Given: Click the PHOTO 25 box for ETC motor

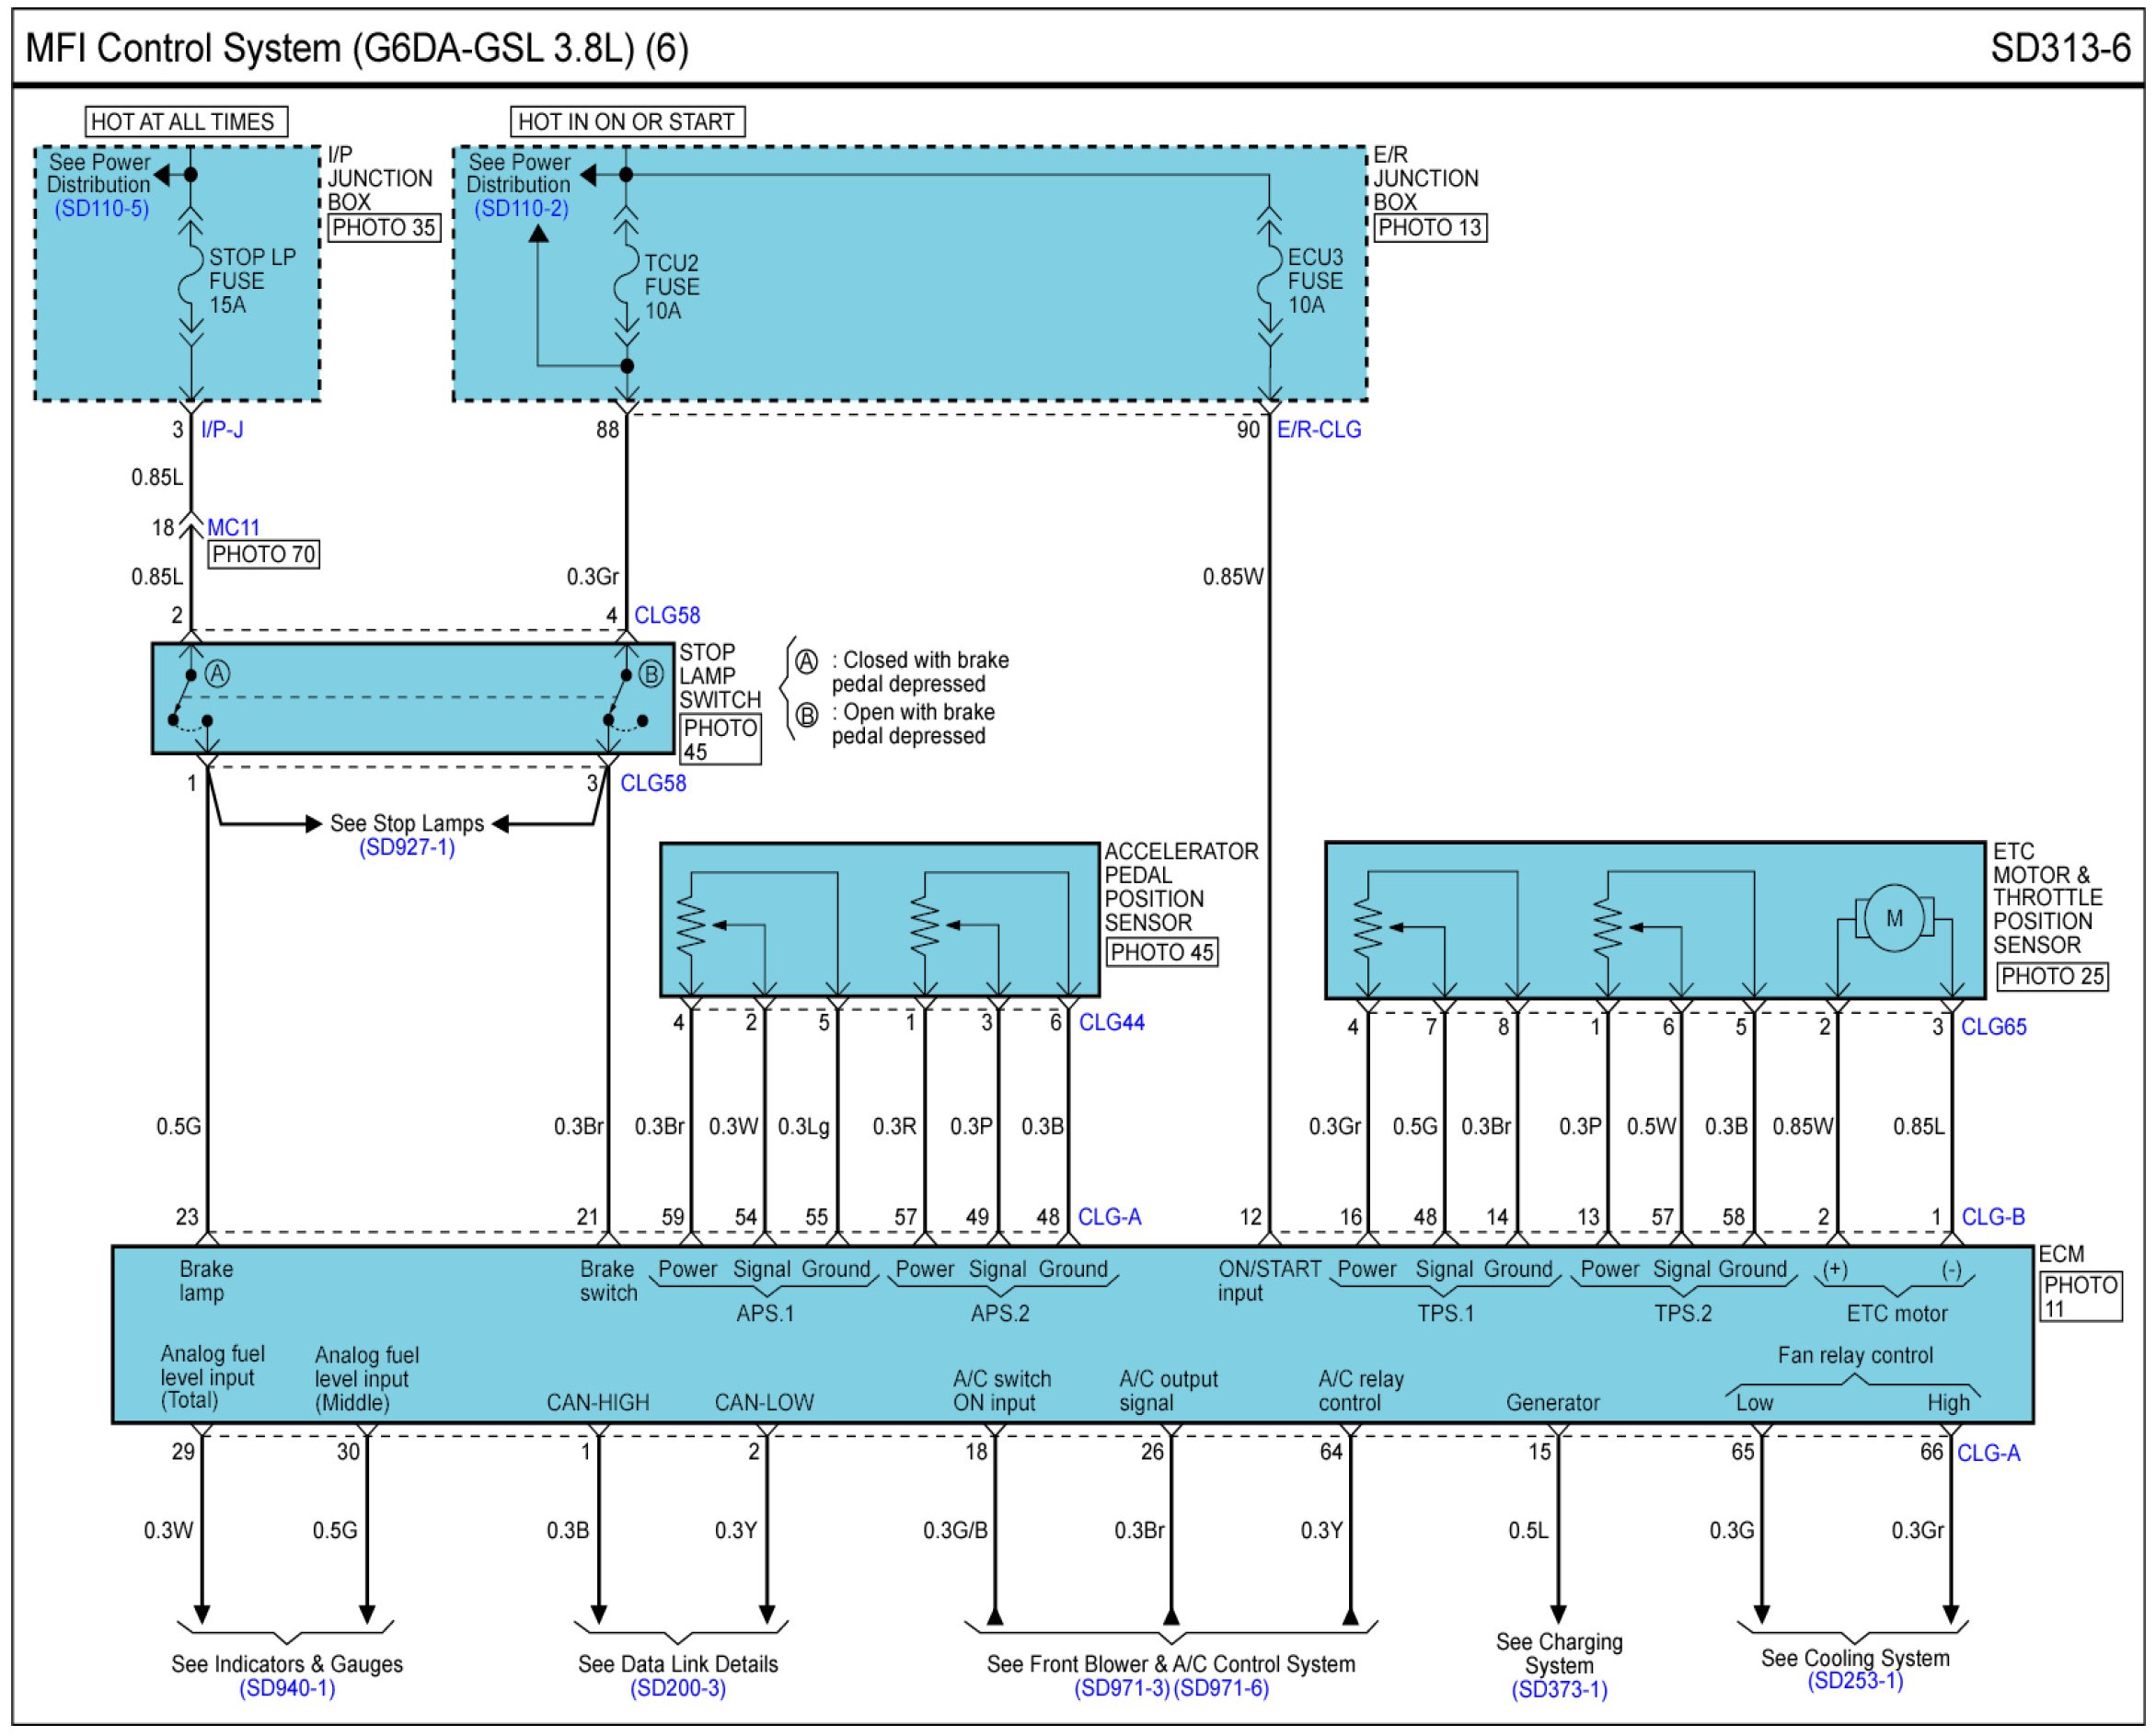Looking at the screenshot, I should tap(2053, 976).
